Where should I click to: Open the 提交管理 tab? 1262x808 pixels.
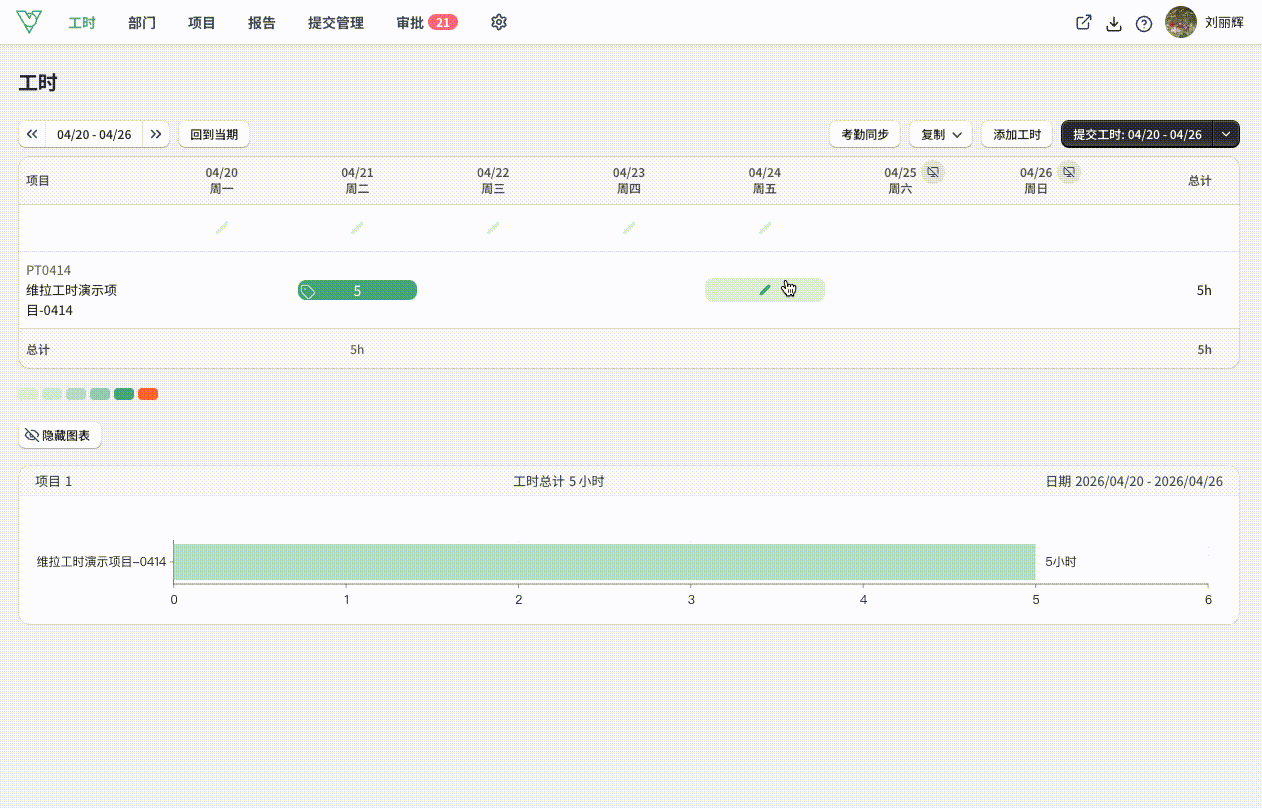336,22
